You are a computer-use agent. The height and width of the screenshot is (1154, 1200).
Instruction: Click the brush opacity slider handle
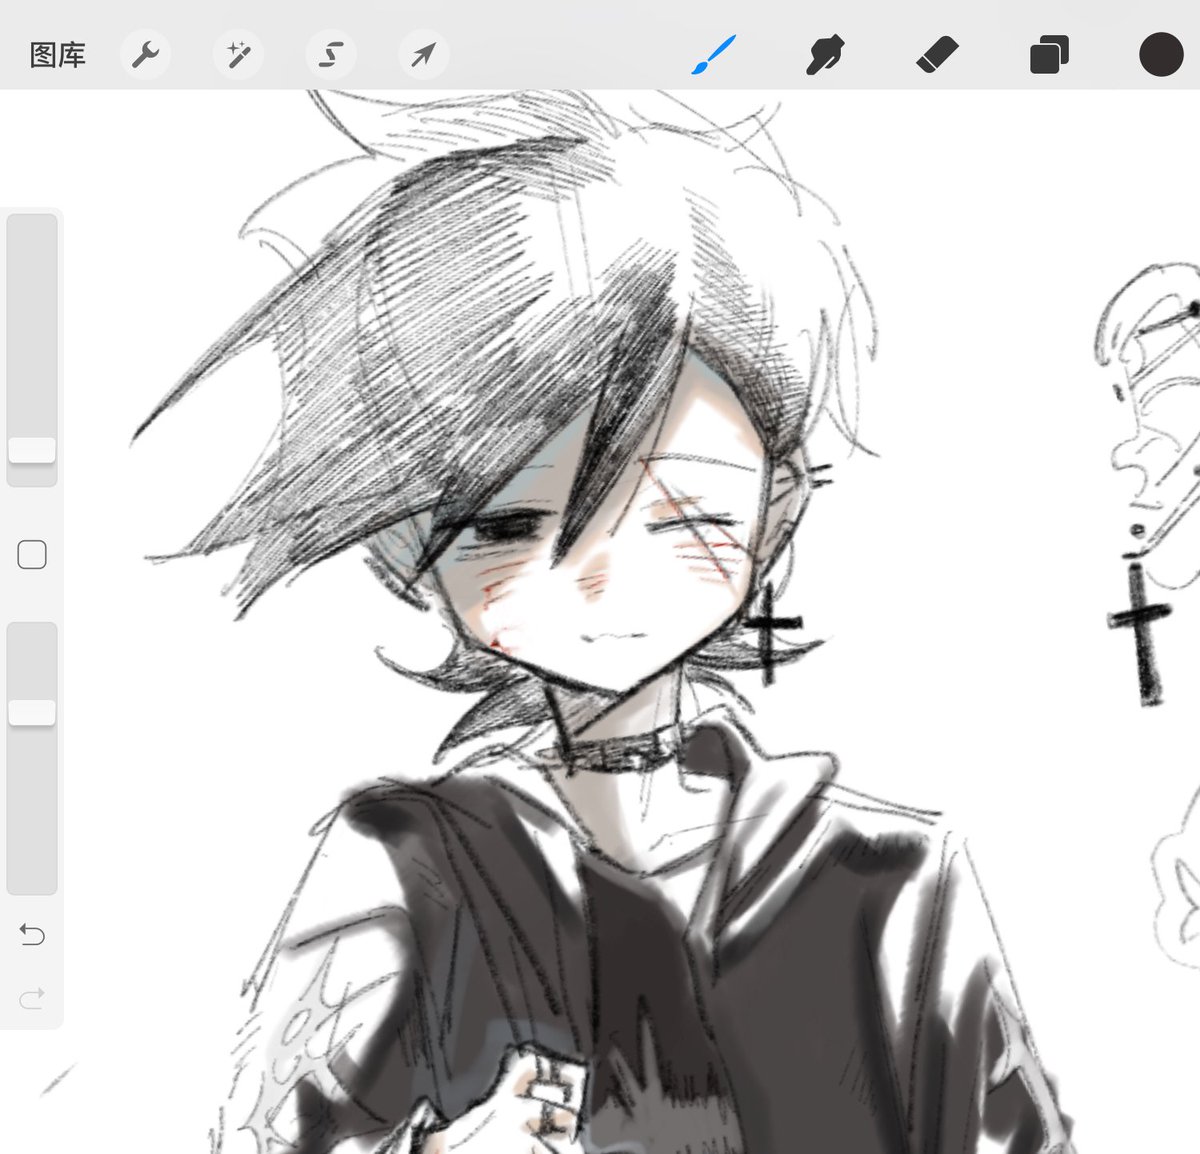32,712
